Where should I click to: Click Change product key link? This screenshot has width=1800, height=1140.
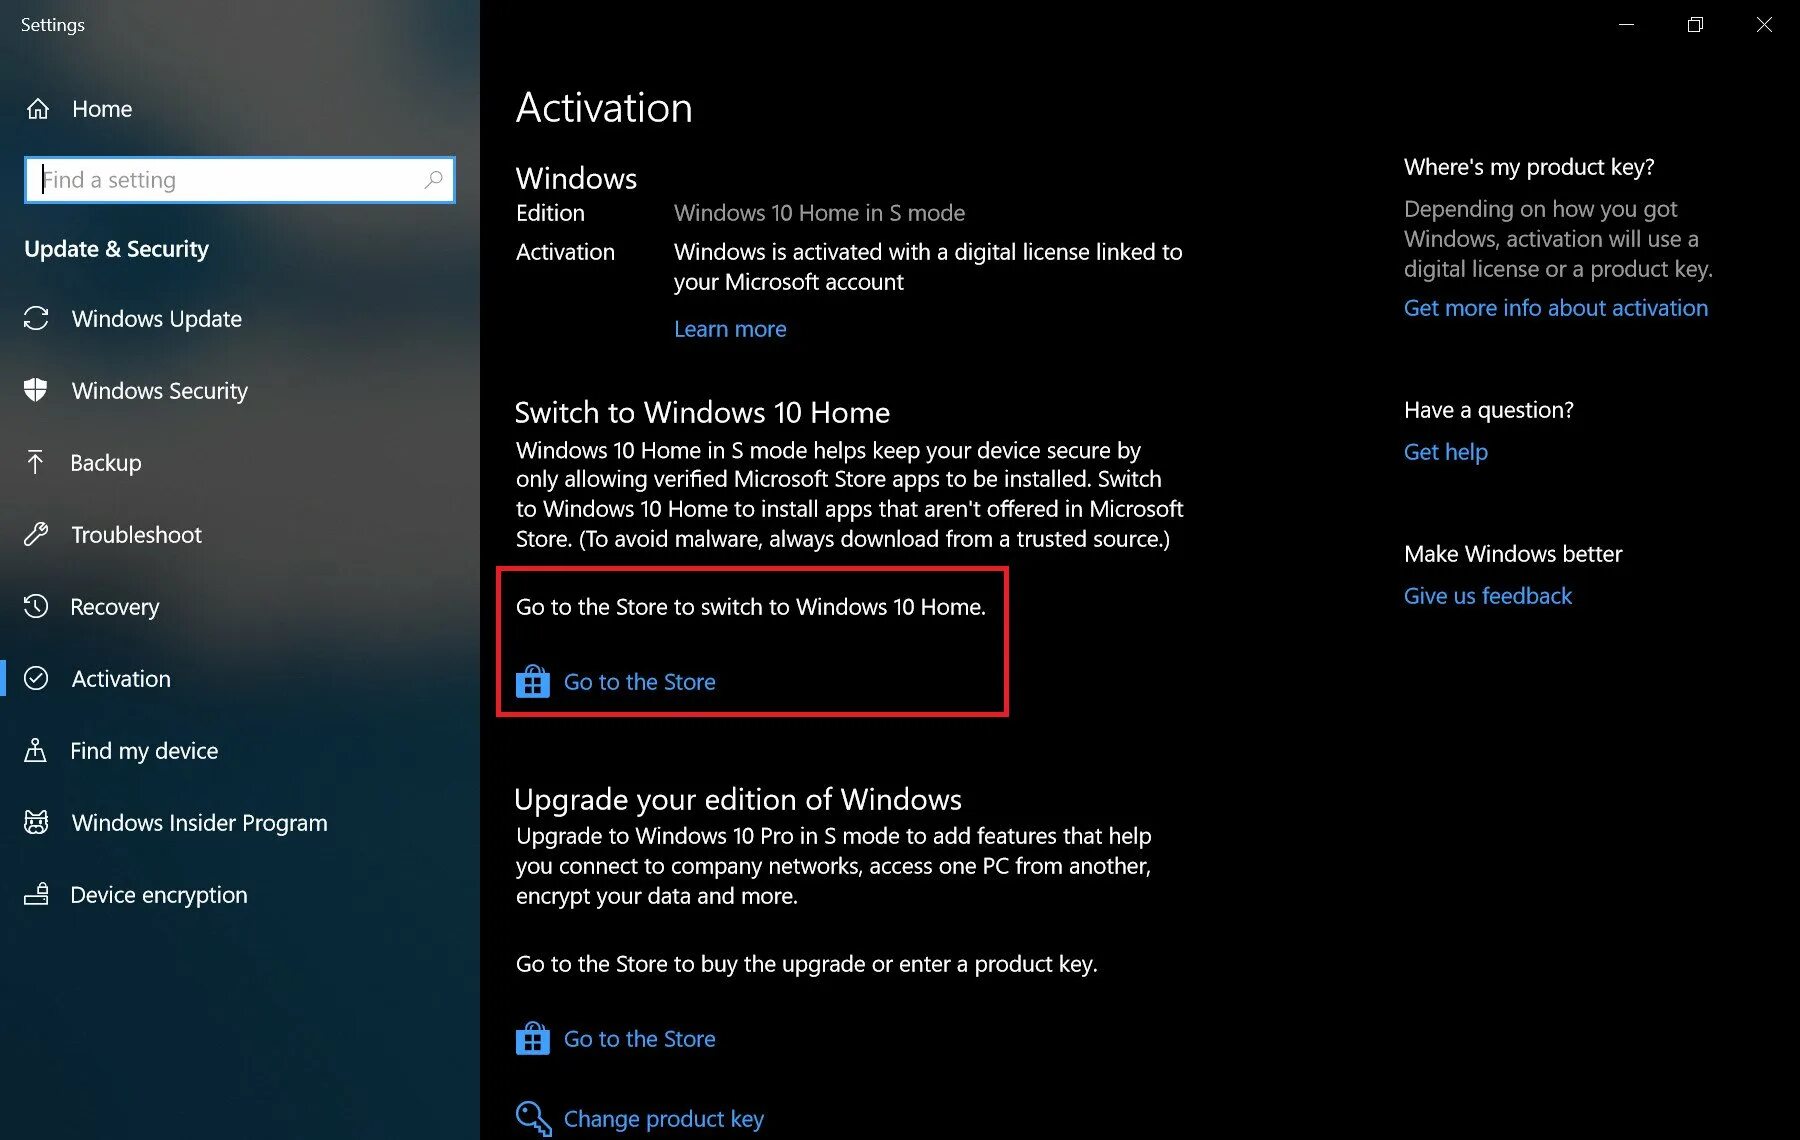[x=664, y=1119]
